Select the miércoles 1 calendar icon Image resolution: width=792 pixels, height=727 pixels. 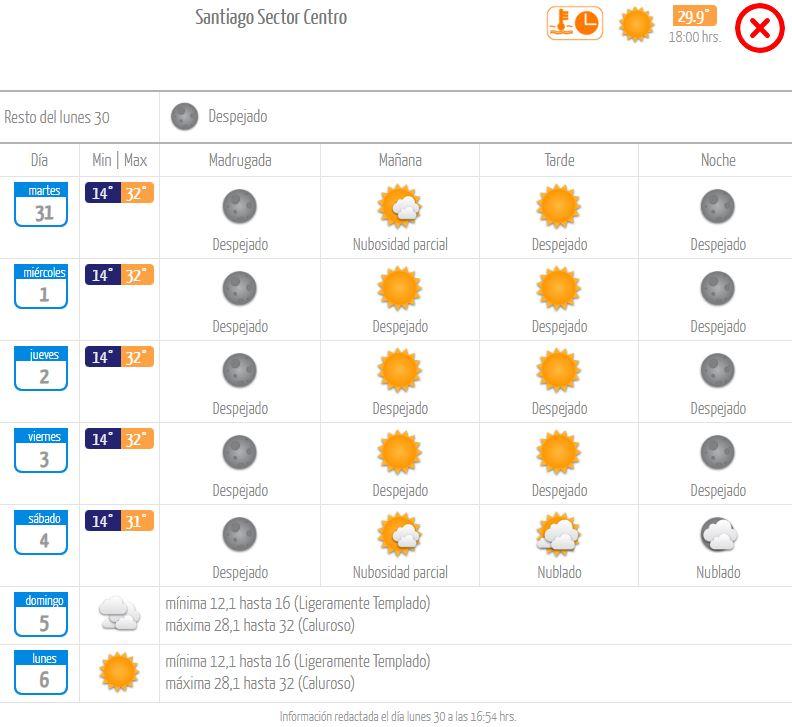[41, 286]
